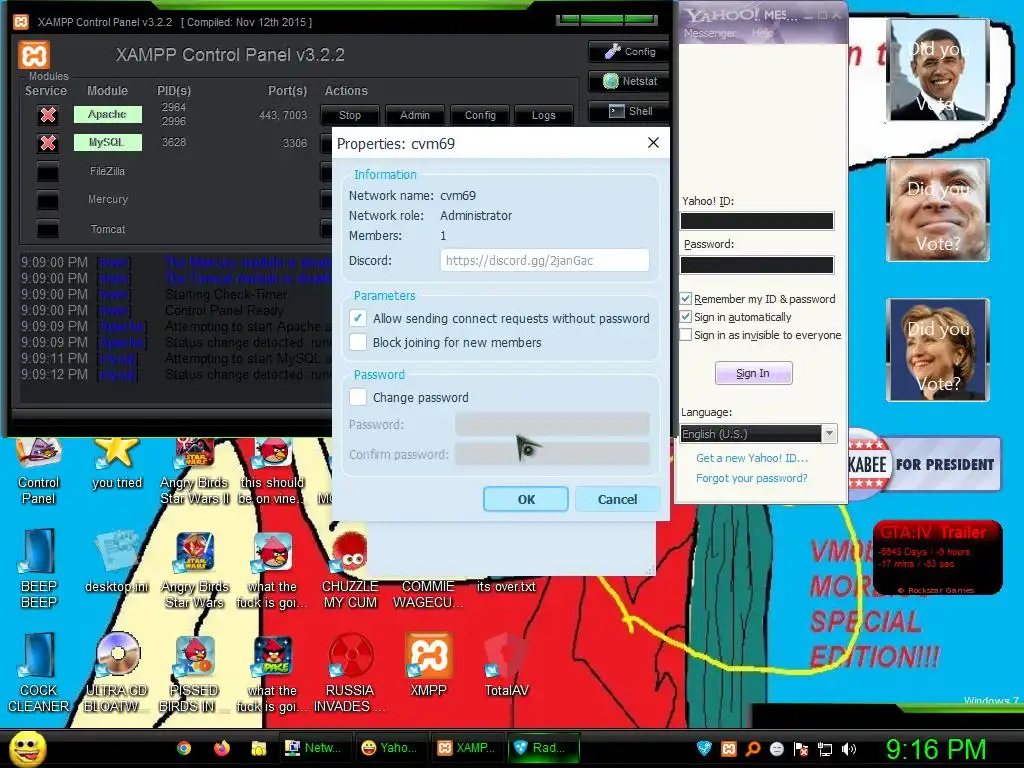Click the 9:16 PM taskbar clock
This screenshot has height=768, width=1024.
click(936, 750)
